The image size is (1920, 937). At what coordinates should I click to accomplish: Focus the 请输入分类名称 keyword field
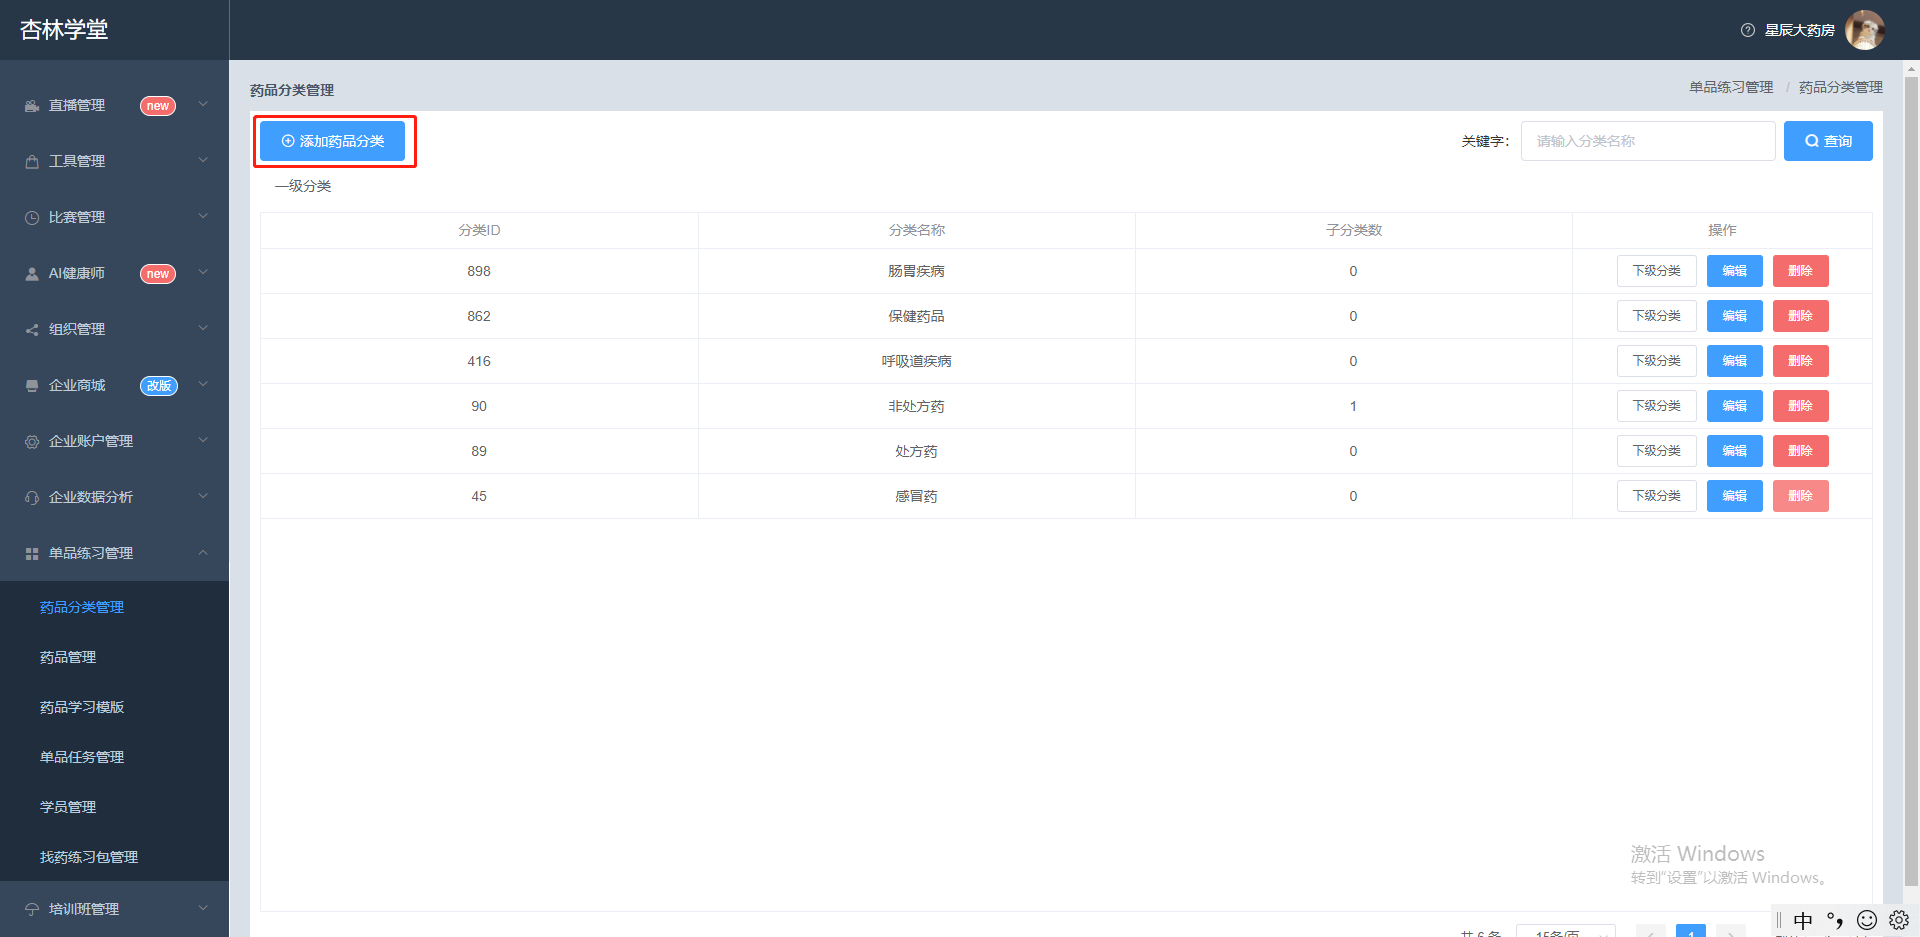point(1648,141)
